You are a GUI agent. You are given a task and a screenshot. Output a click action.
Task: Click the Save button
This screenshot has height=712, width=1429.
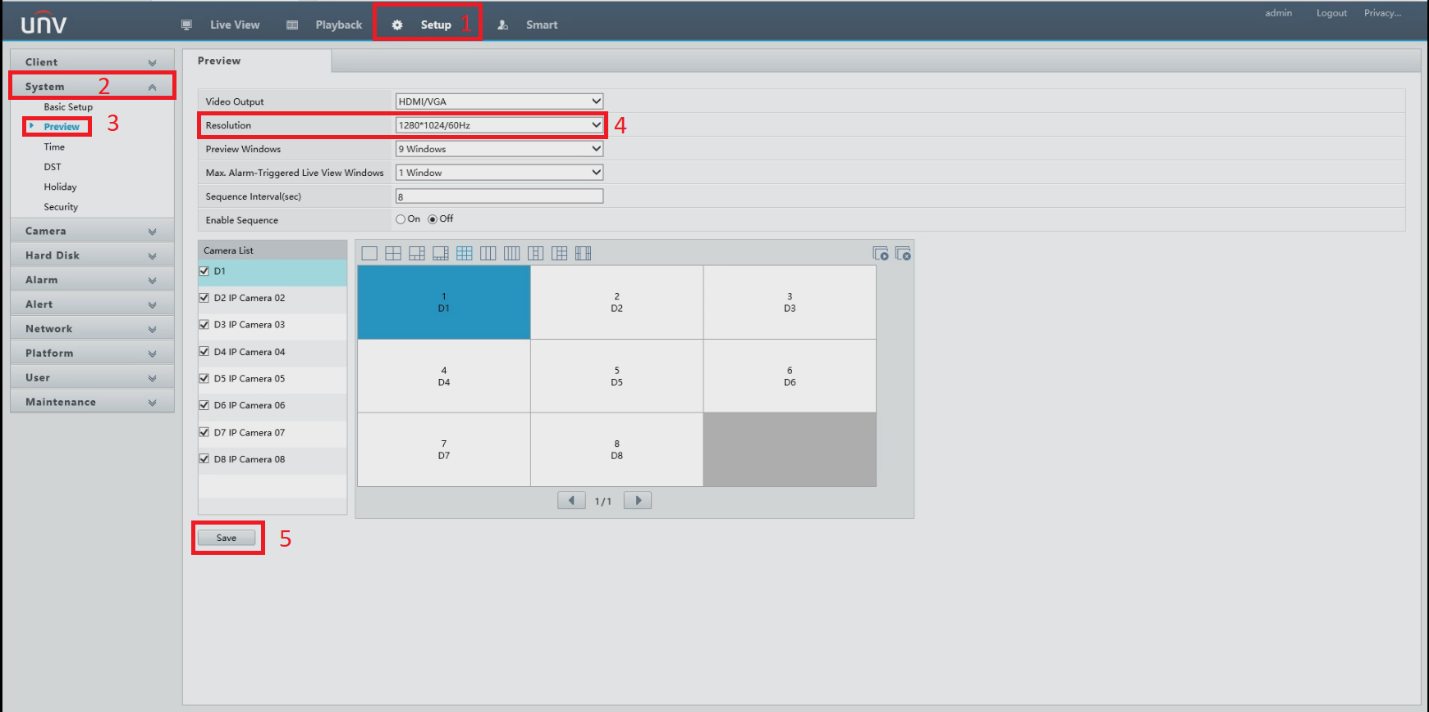pos(227,538)
